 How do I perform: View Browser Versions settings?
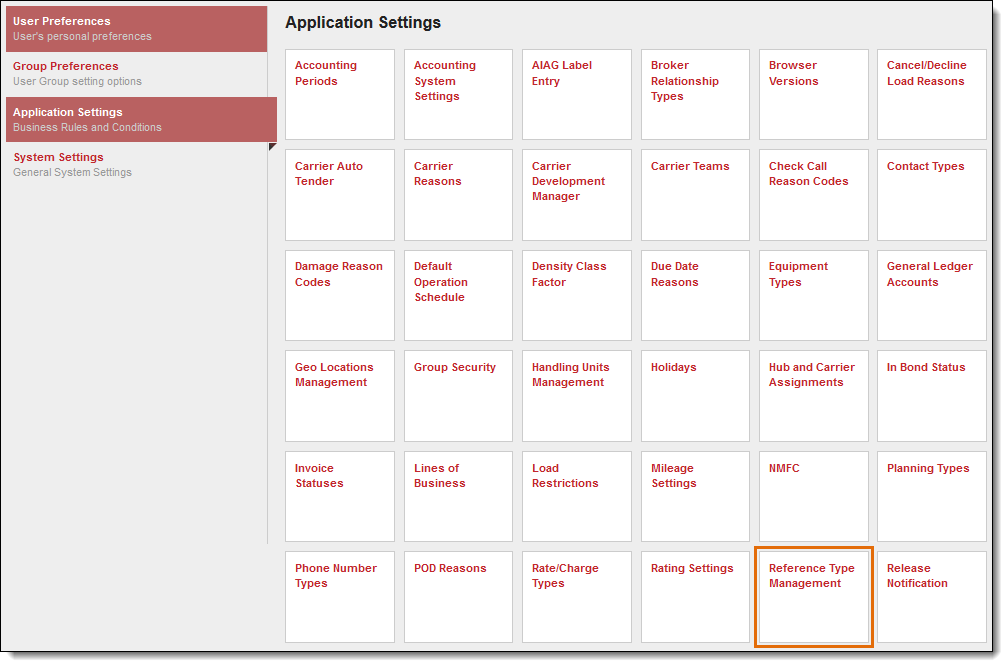813,94
